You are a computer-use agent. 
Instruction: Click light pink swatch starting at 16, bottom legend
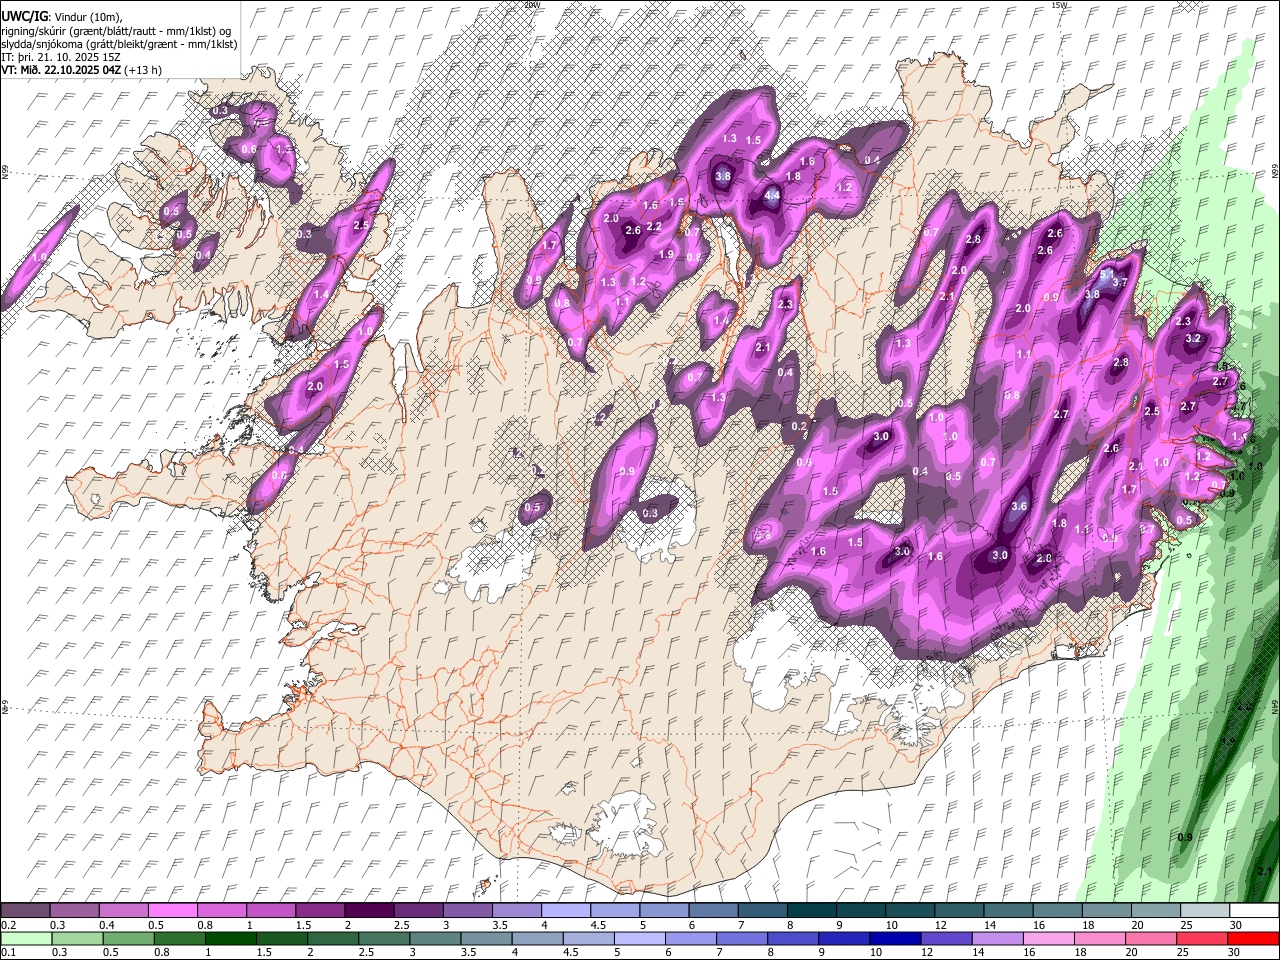pyautogui.click(x=1048, y=939)
